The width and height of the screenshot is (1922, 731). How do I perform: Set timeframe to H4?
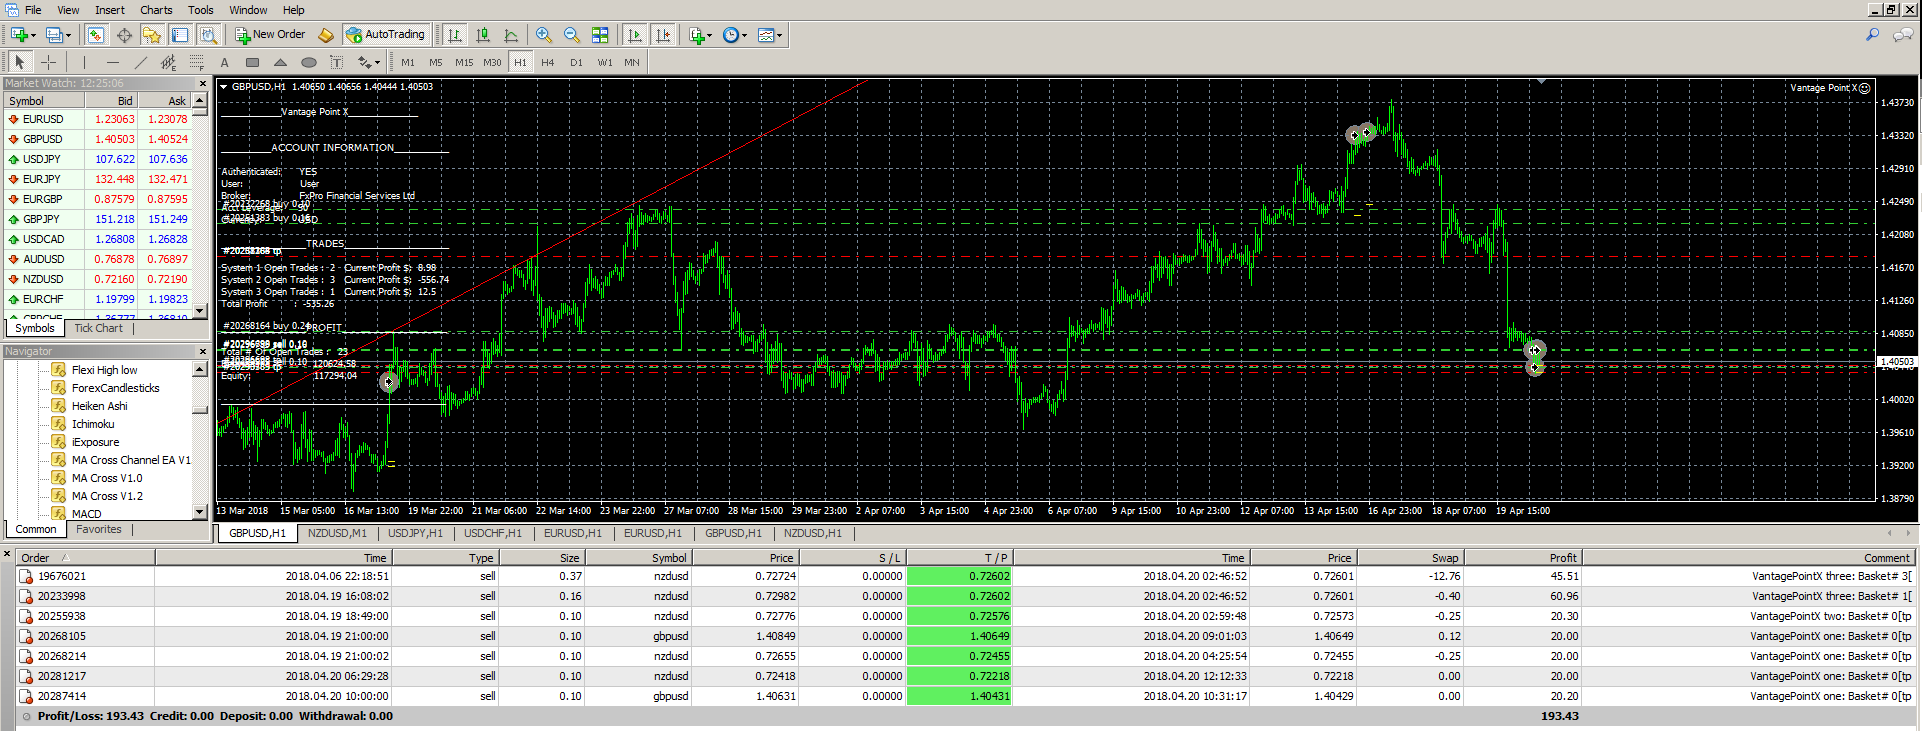(x=547, y=62)
